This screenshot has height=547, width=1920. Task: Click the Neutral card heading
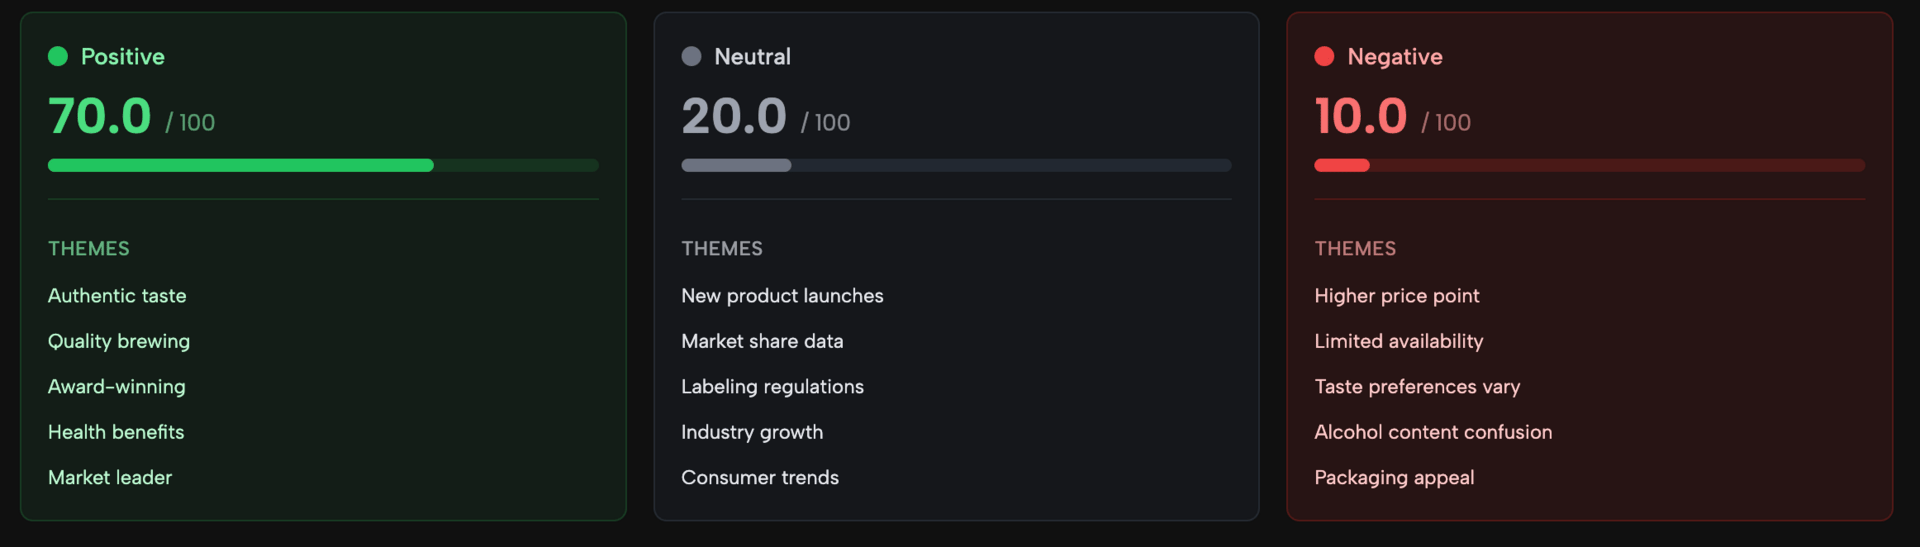[x=752, y=57]
